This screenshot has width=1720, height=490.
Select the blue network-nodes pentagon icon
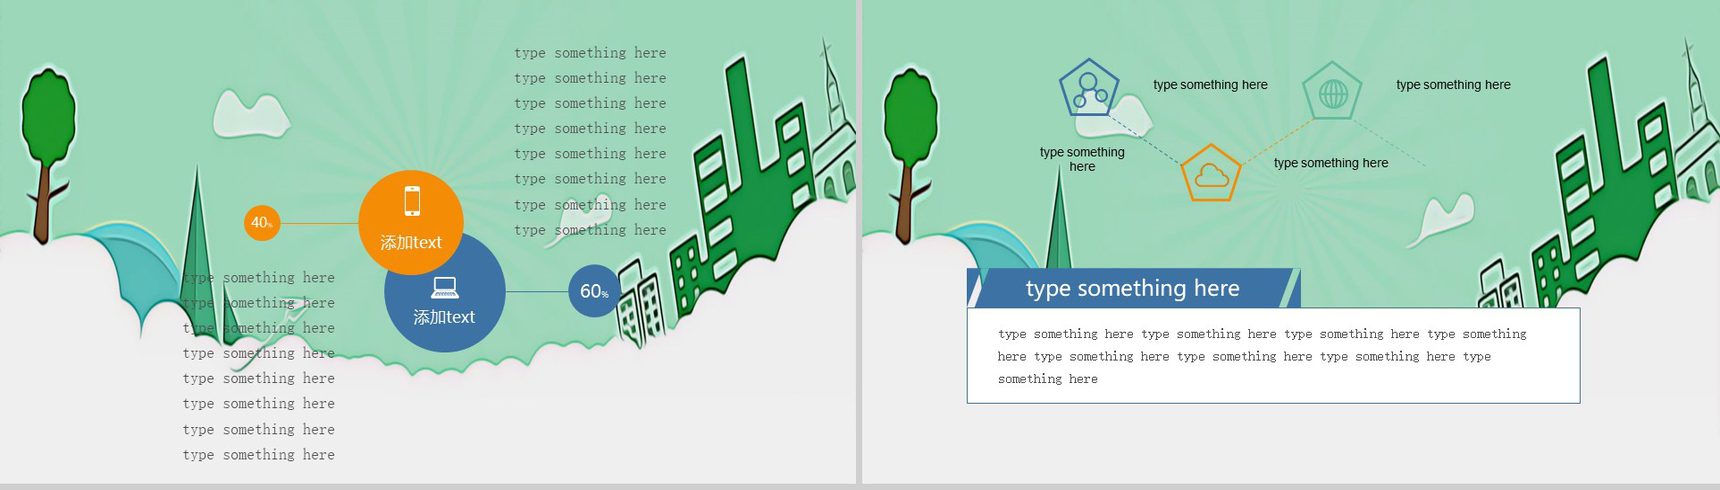1089,88
